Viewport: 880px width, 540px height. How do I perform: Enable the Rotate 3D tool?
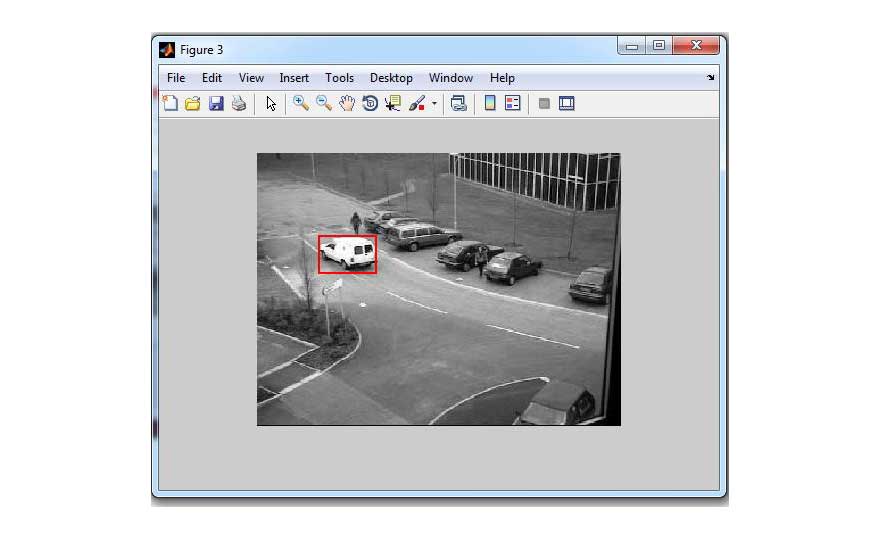point(370,103)
